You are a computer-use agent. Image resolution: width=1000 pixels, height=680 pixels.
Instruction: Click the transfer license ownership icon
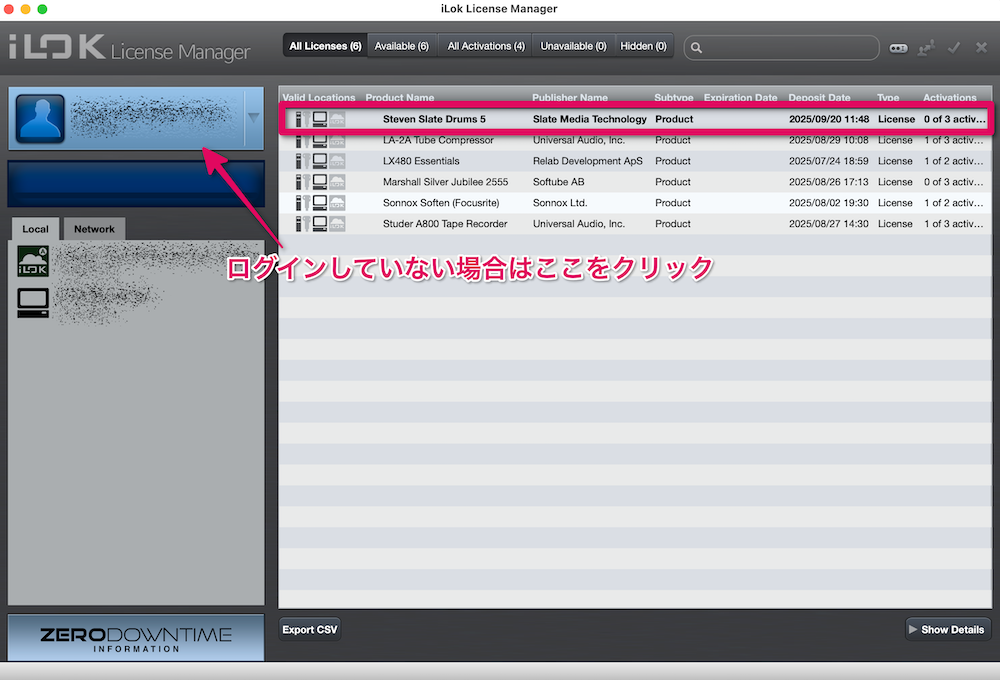point(927,47)
